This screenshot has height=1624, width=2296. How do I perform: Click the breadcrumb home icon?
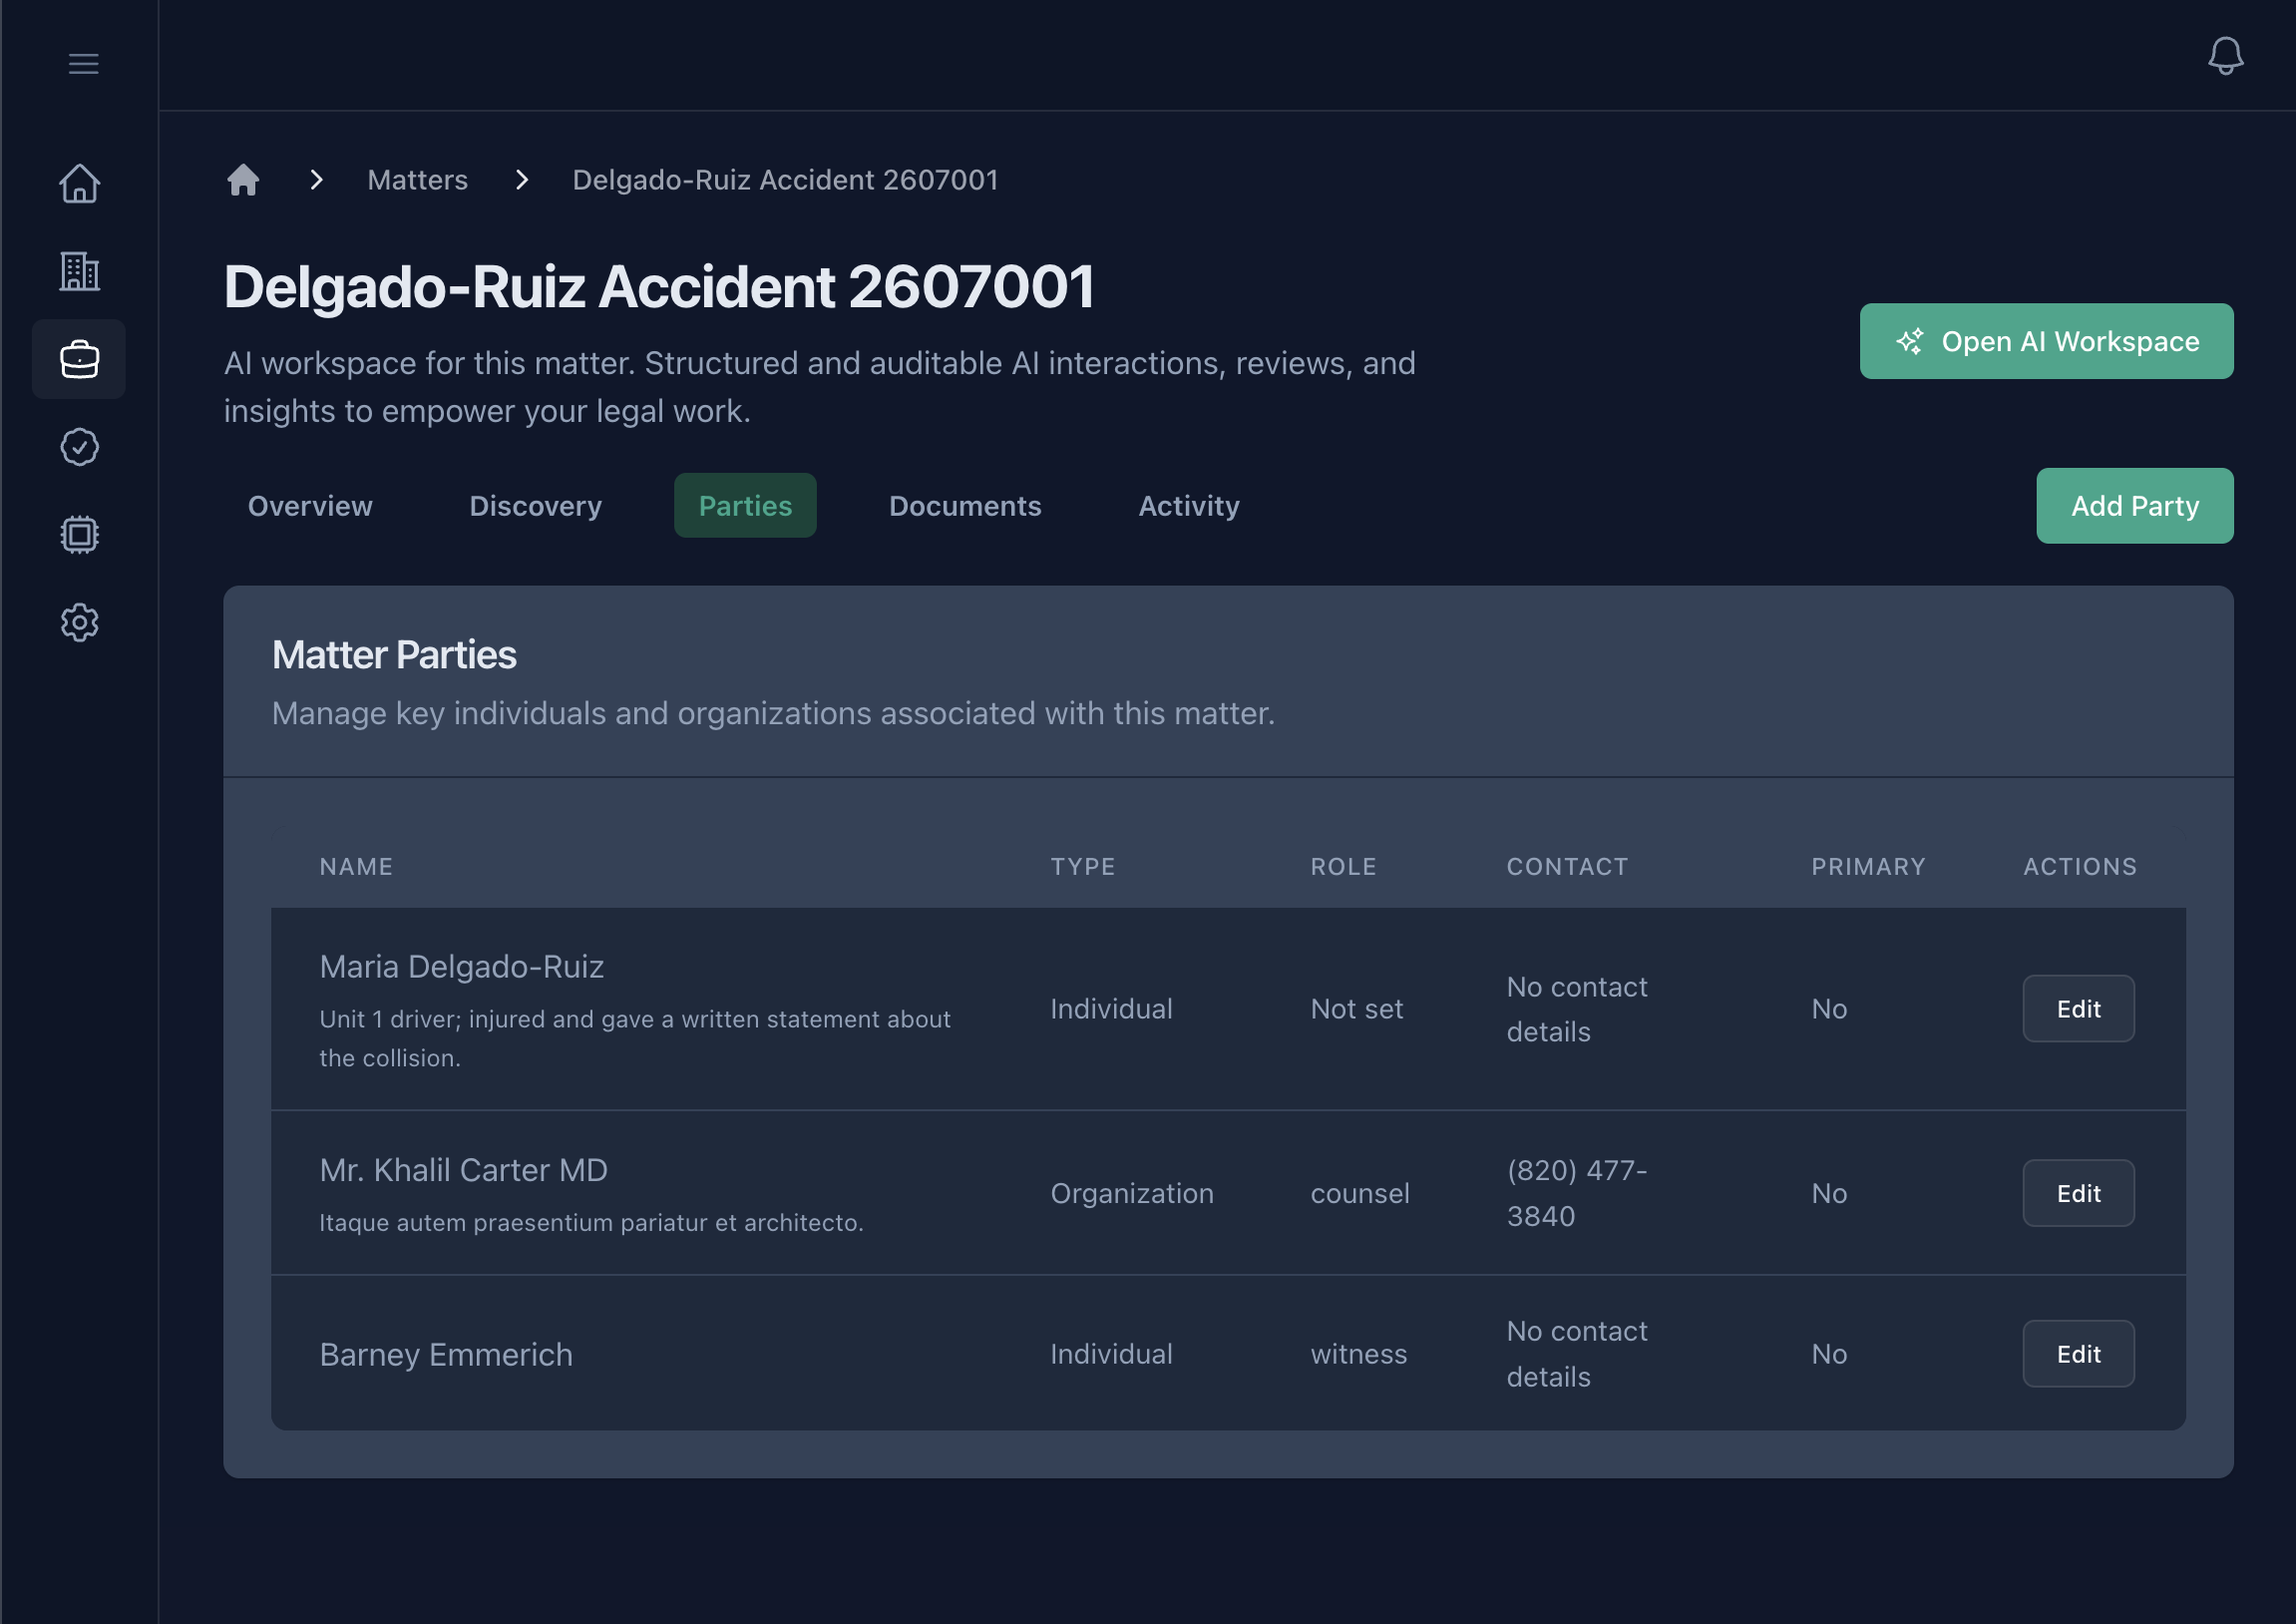point(243,180)
